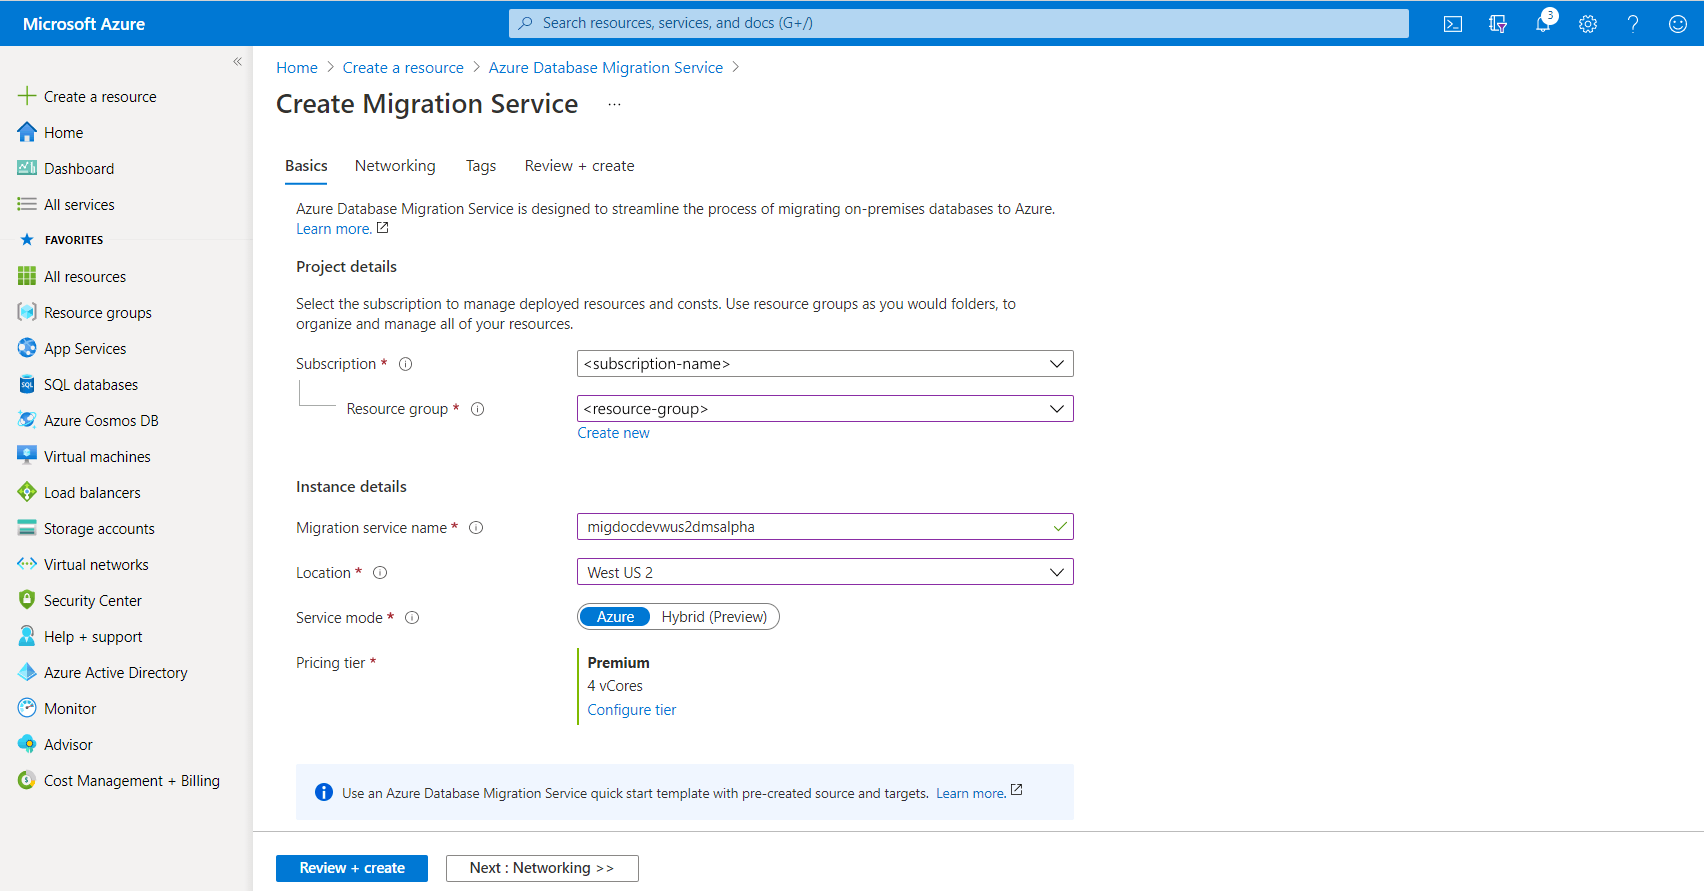Click the SQL databases sidebar icon
This screenshot has height=891, width=1704.
tap(27, 384)
